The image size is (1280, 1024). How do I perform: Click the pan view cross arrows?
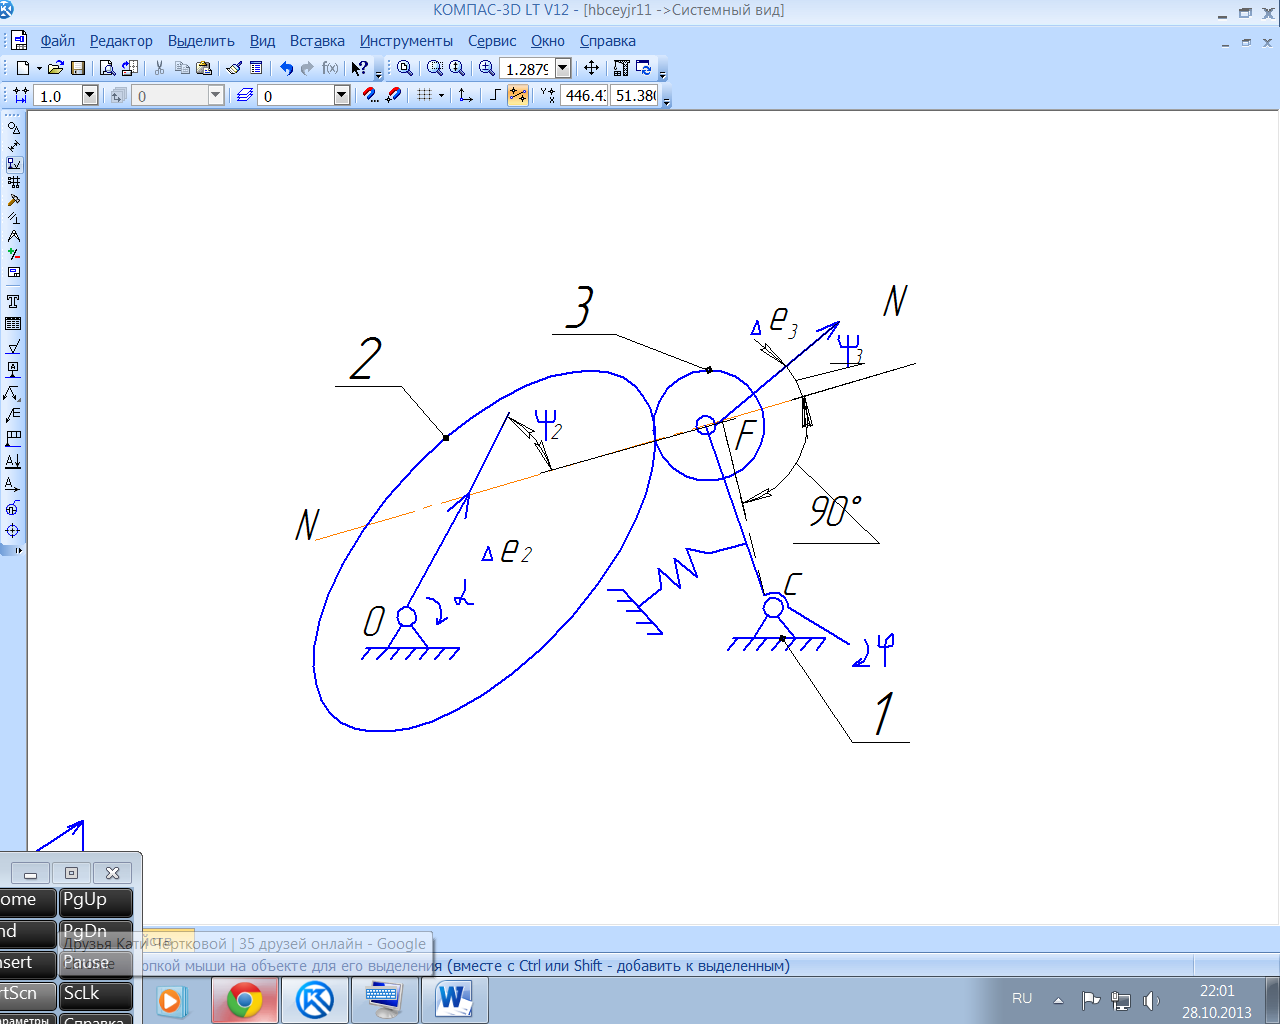591,68
